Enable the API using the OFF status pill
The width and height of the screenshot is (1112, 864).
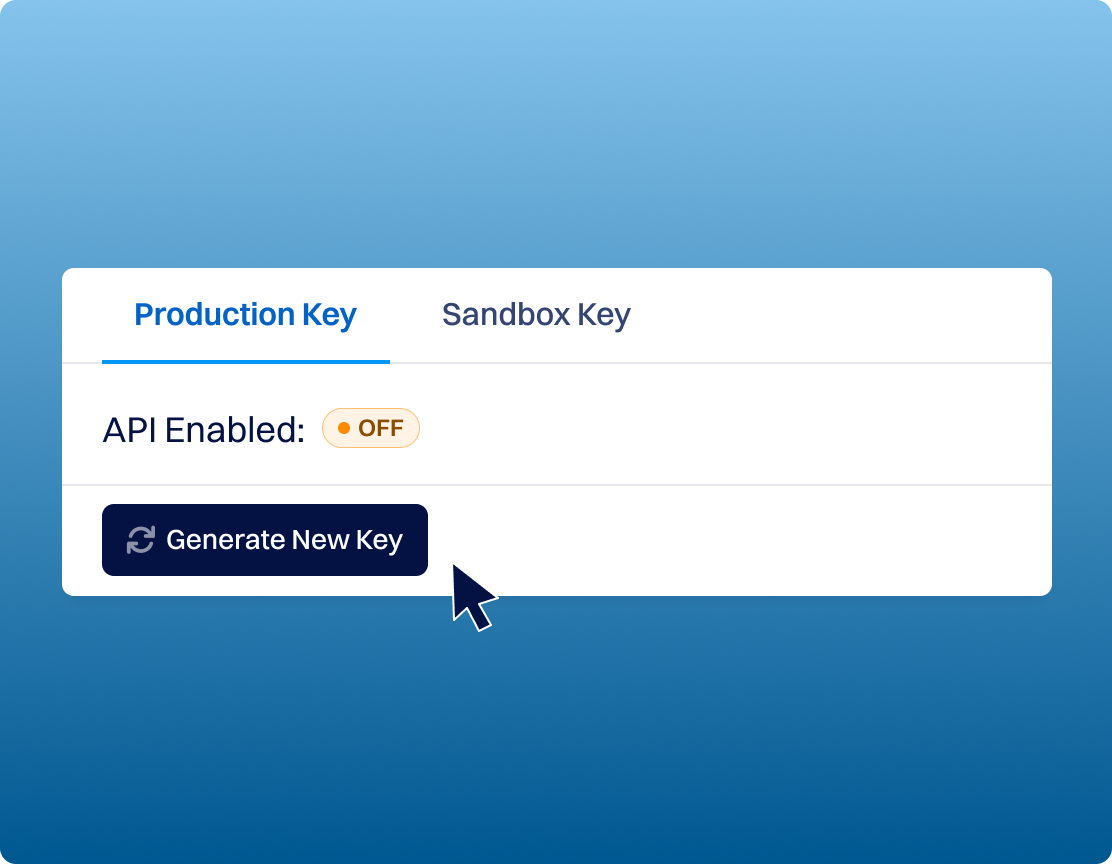pyautogui.click(x=371, y=428)
